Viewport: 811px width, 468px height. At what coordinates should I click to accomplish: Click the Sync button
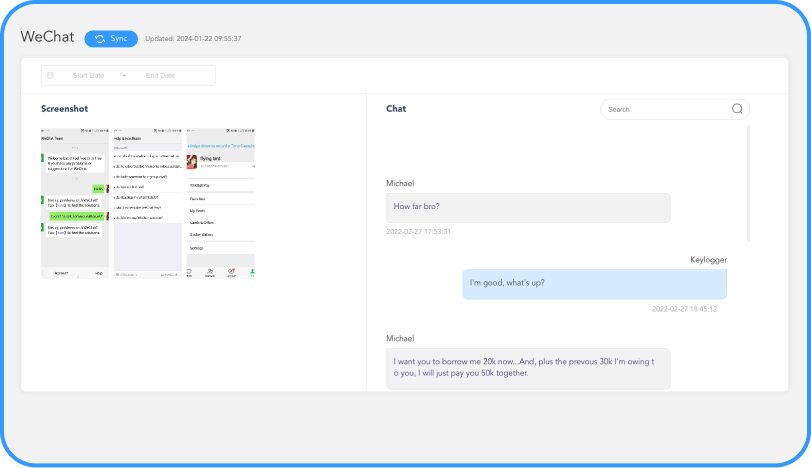111,38
